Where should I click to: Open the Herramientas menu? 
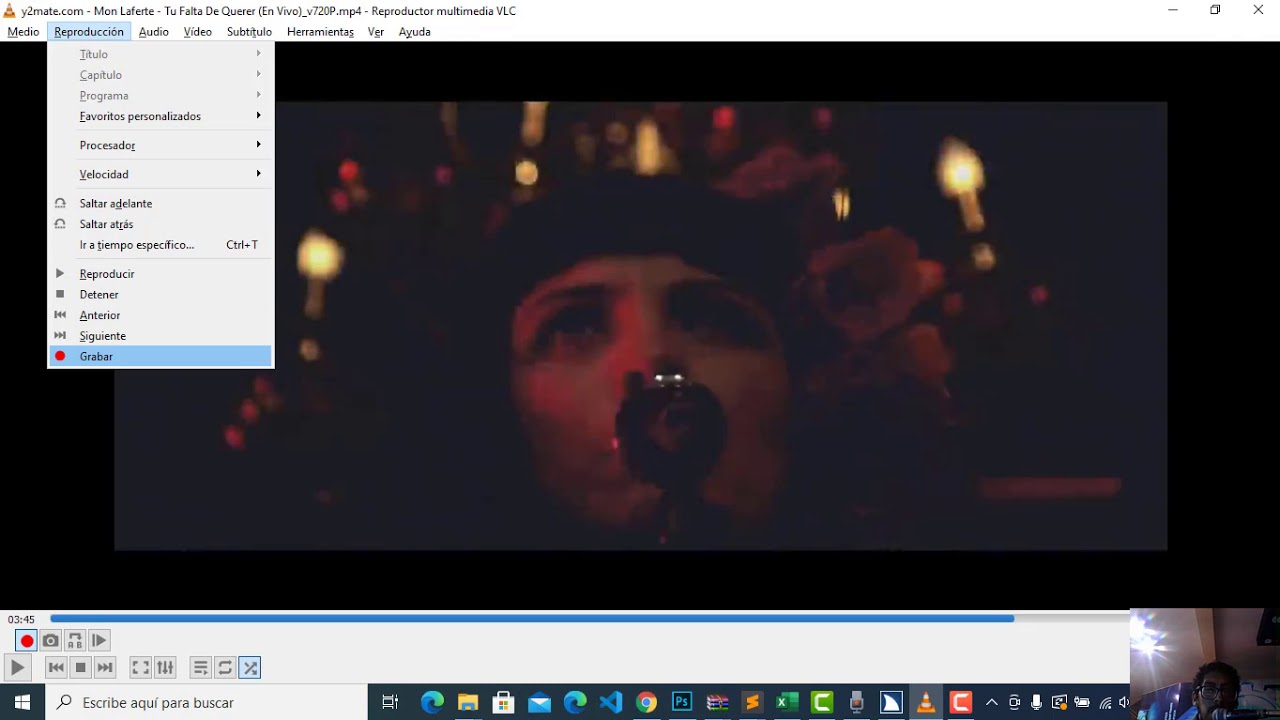click(x=320, y=32)
